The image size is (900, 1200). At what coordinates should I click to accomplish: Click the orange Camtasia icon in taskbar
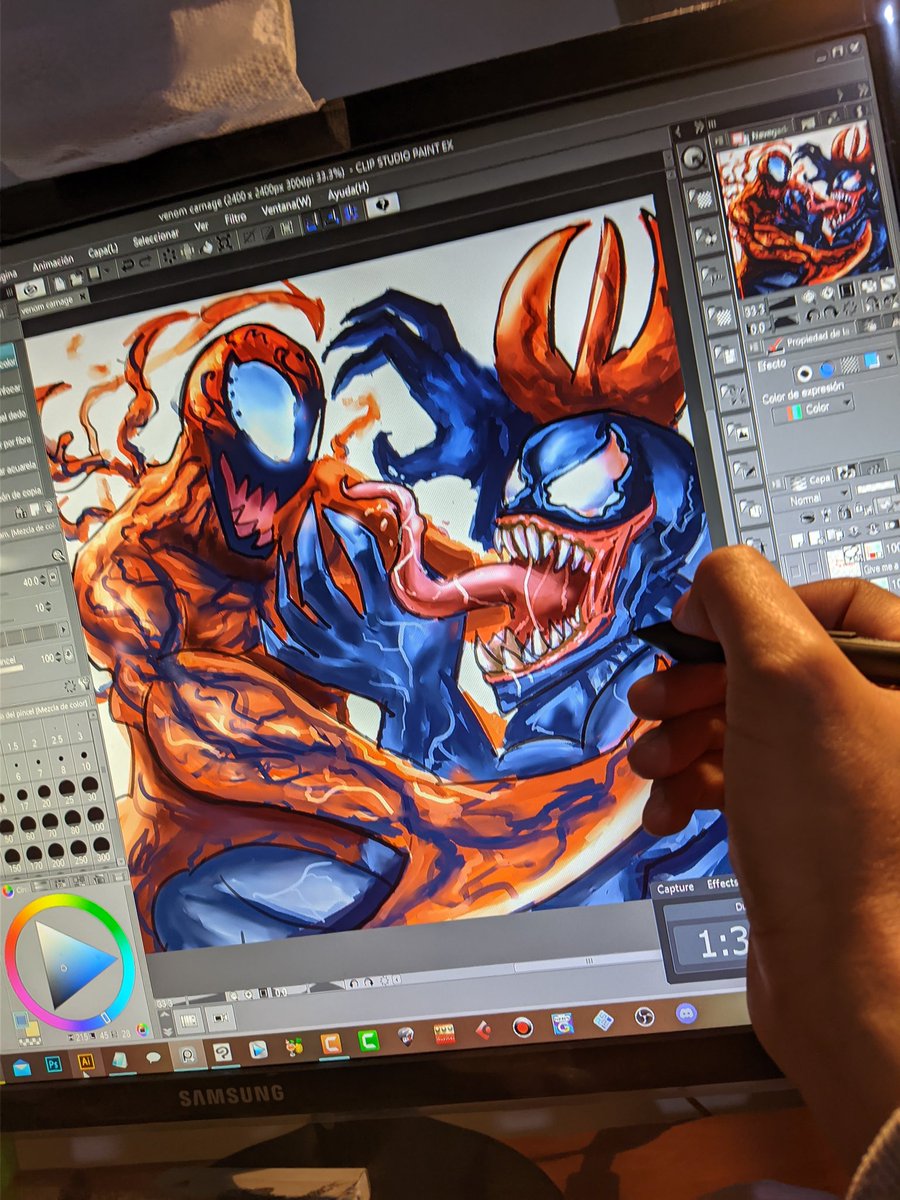[331, 1043]
